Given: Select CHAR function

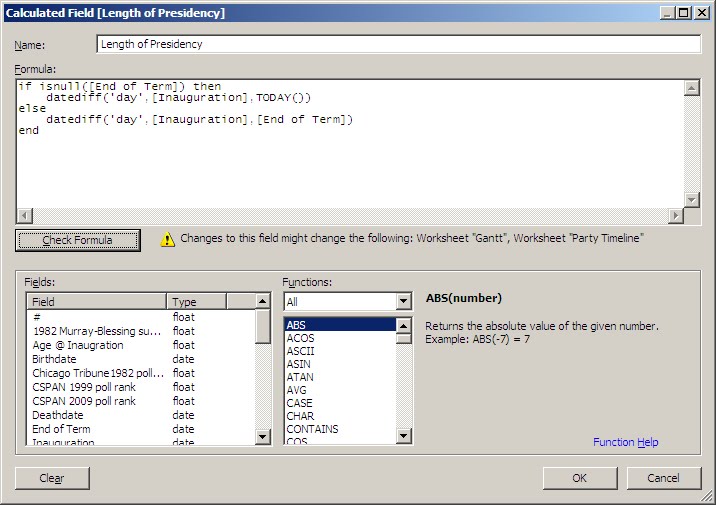Looking at the screenshot, I should (x=340, y=416).
